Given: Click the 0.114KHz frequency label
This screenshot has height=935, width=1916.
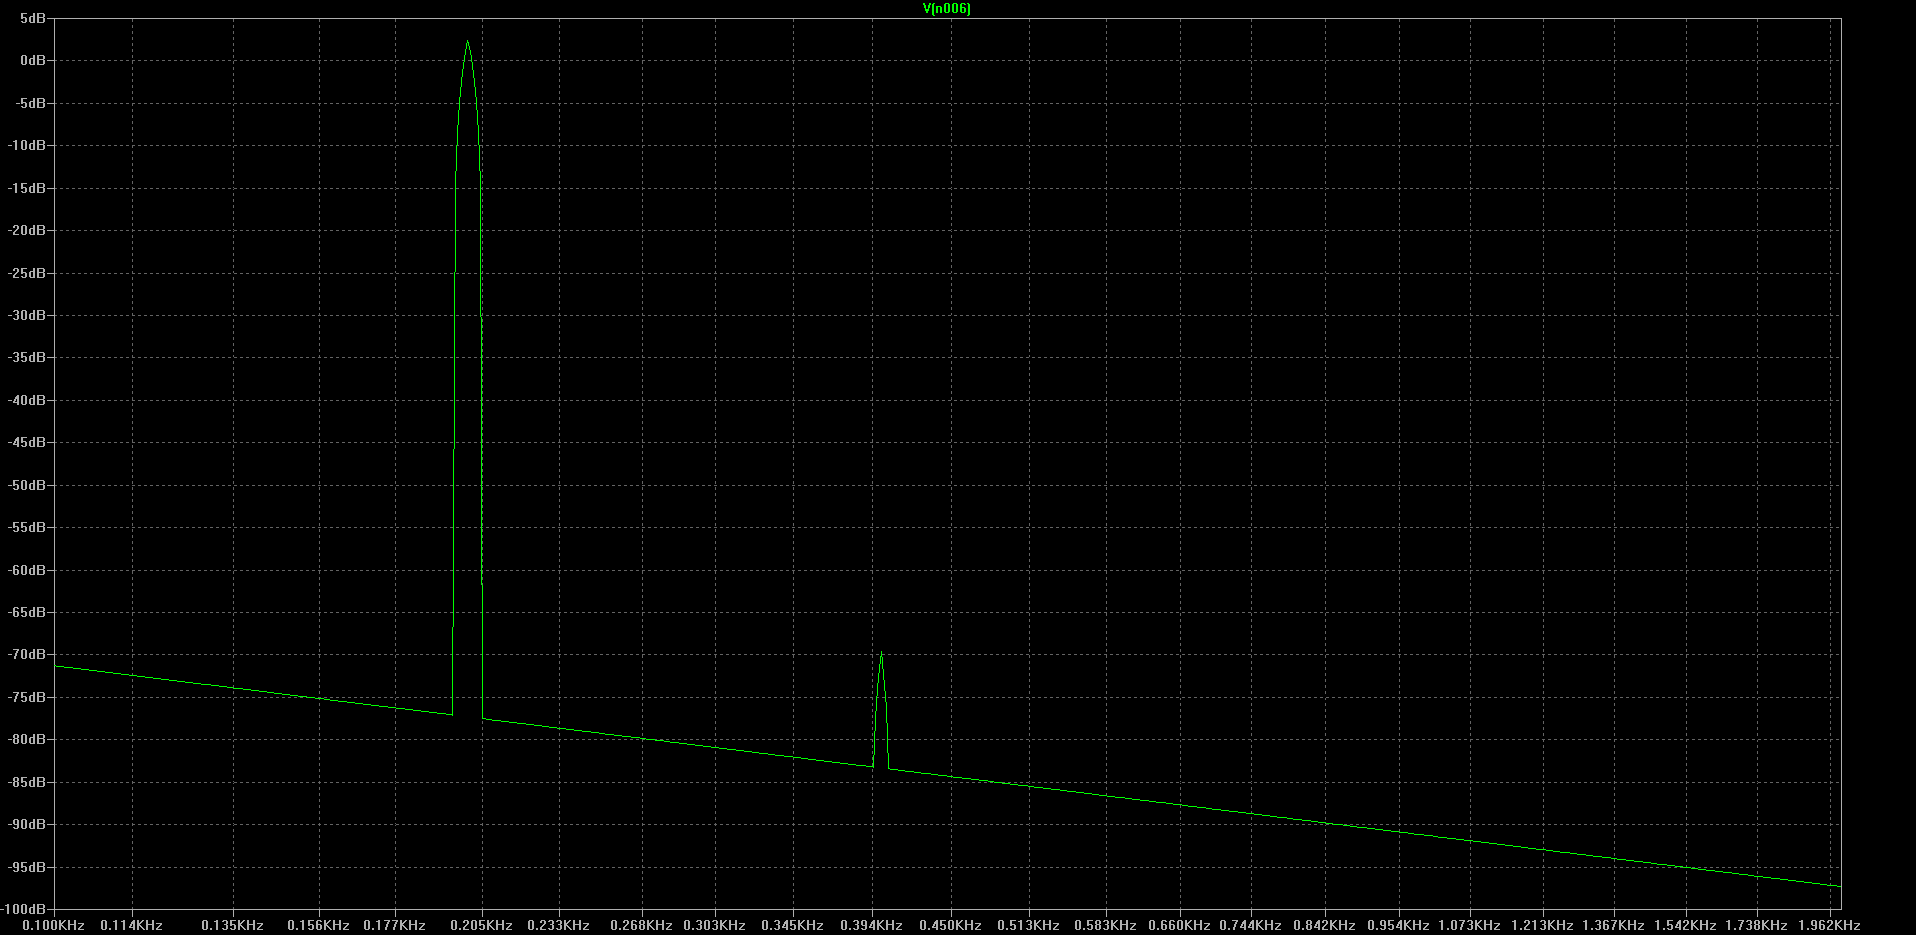Looking at the screenshot, I should (x=131, y=926).
